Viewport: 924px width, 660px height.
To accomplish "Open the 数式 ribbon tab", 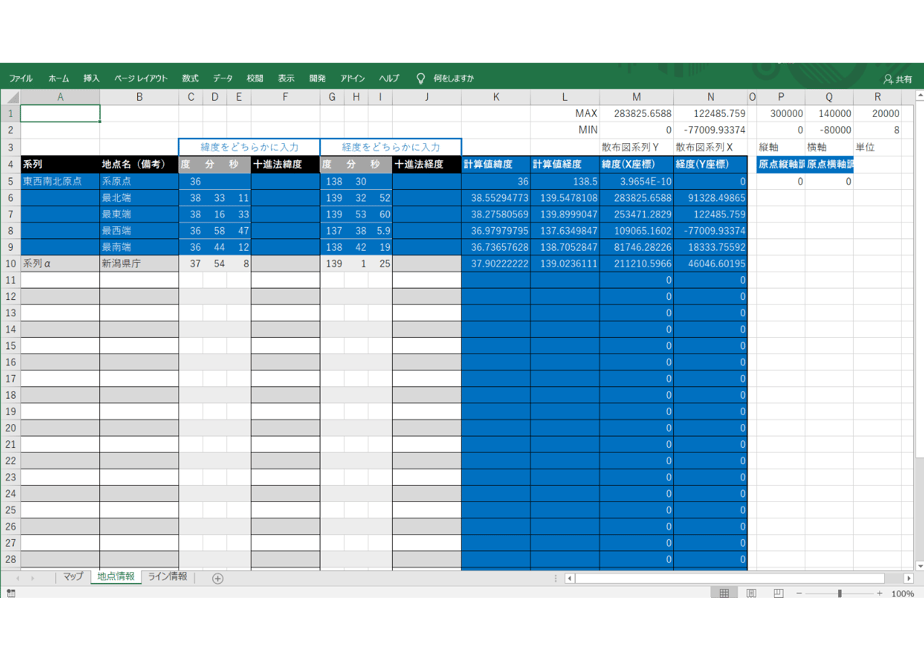I will coord(190,78).
